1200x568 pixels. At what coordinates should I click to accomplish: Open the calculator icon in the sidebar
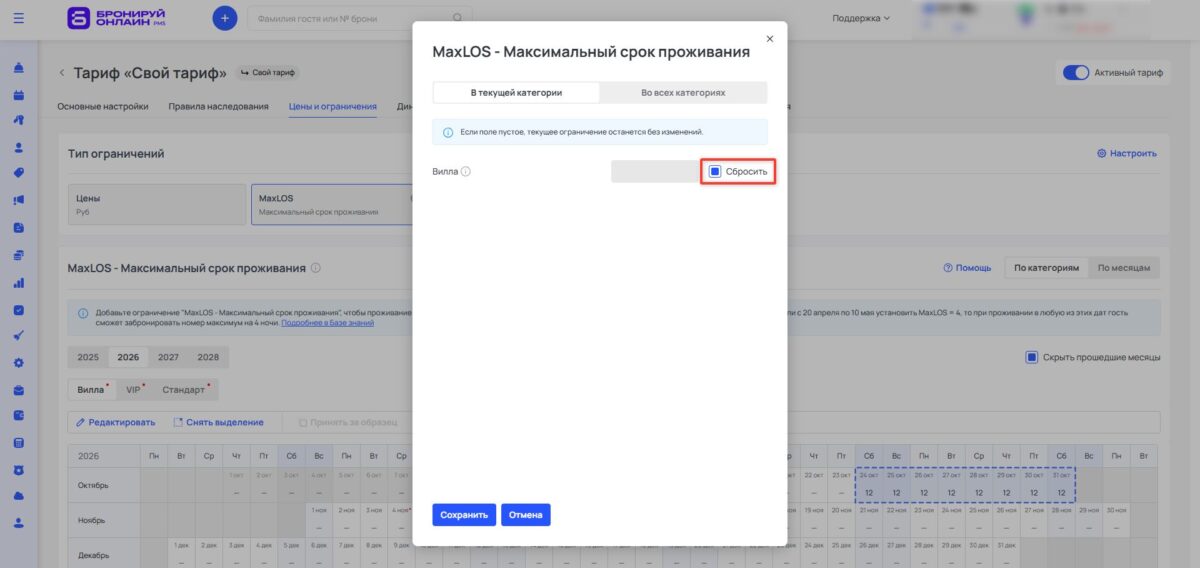(x=19, y=443)
